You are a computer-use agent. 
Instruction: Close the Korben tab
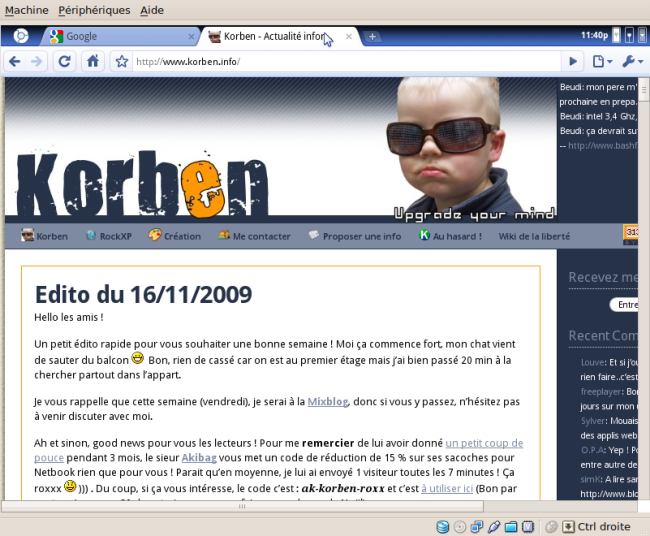[x=349, y=36]
